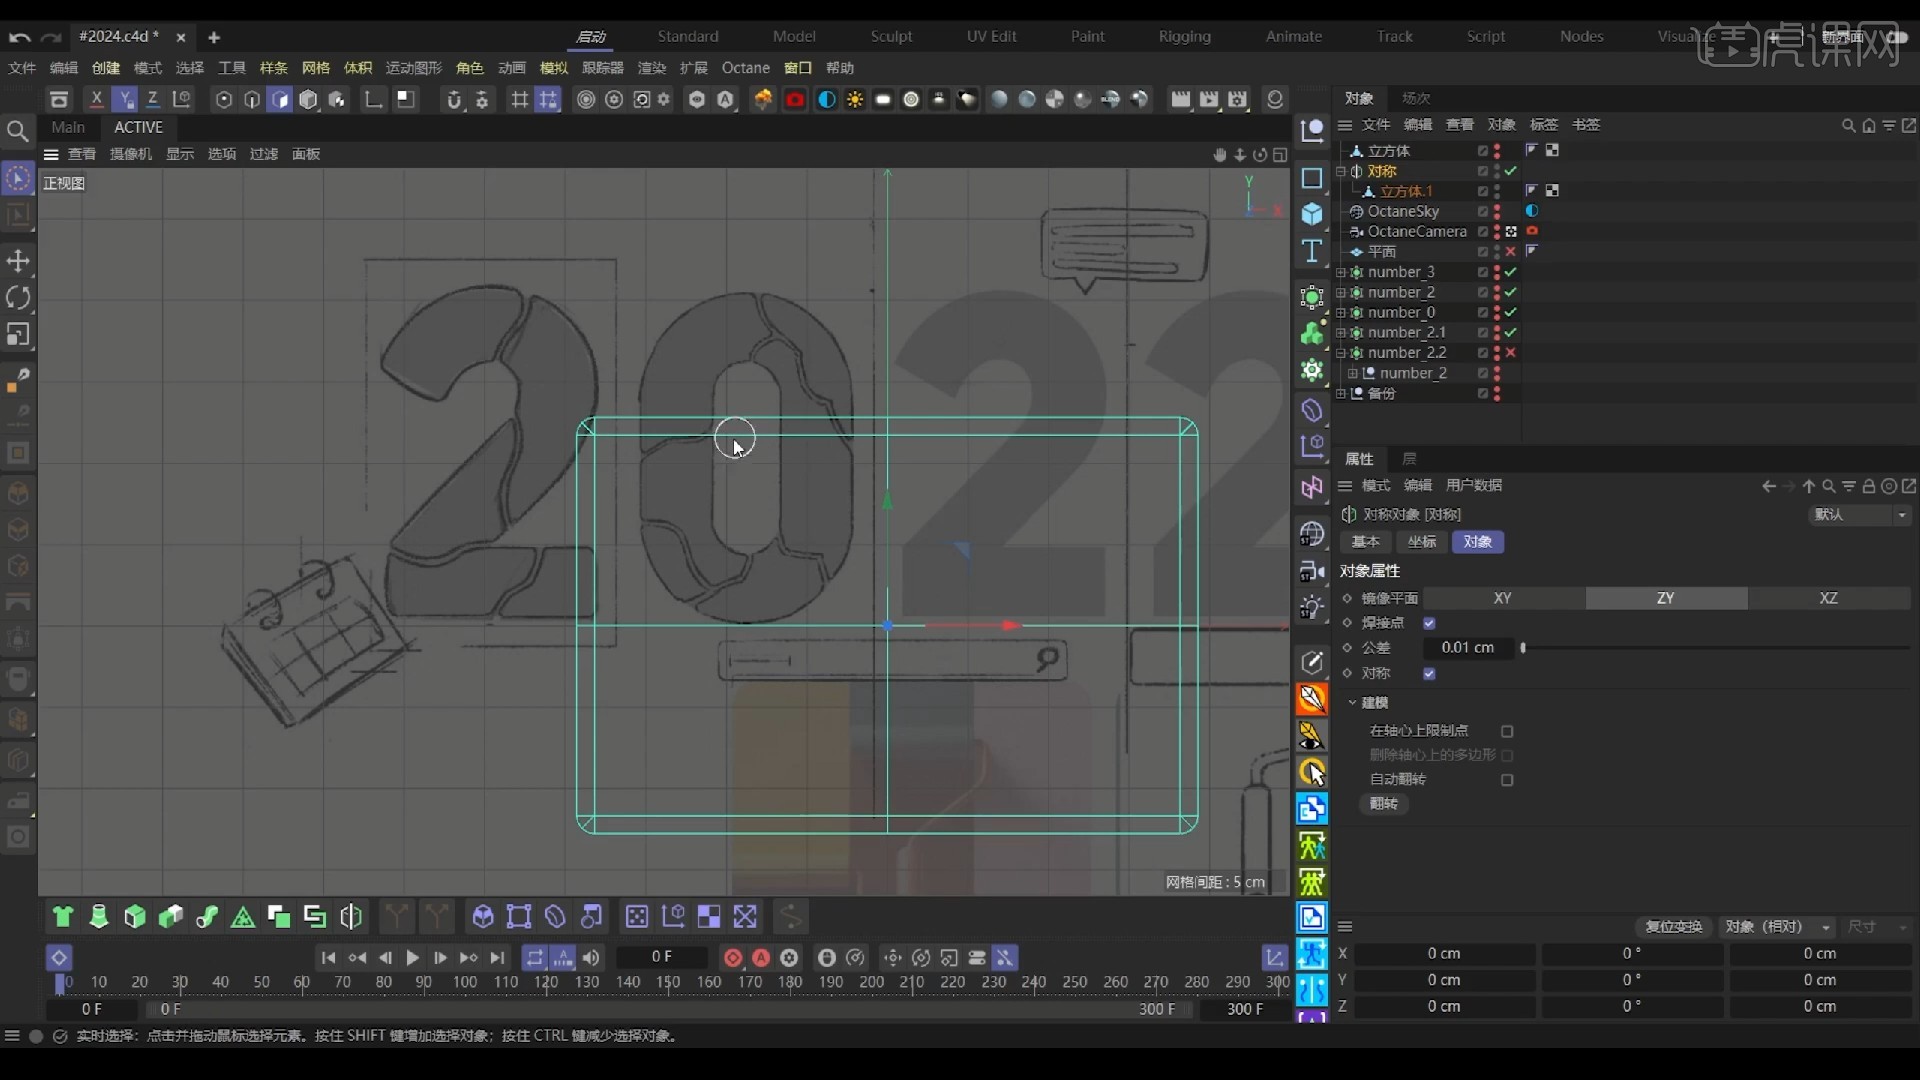The height and width of the screenshot is (1080, 1920).
Task: Click the 公差 slider handle
Action: 1523,648
